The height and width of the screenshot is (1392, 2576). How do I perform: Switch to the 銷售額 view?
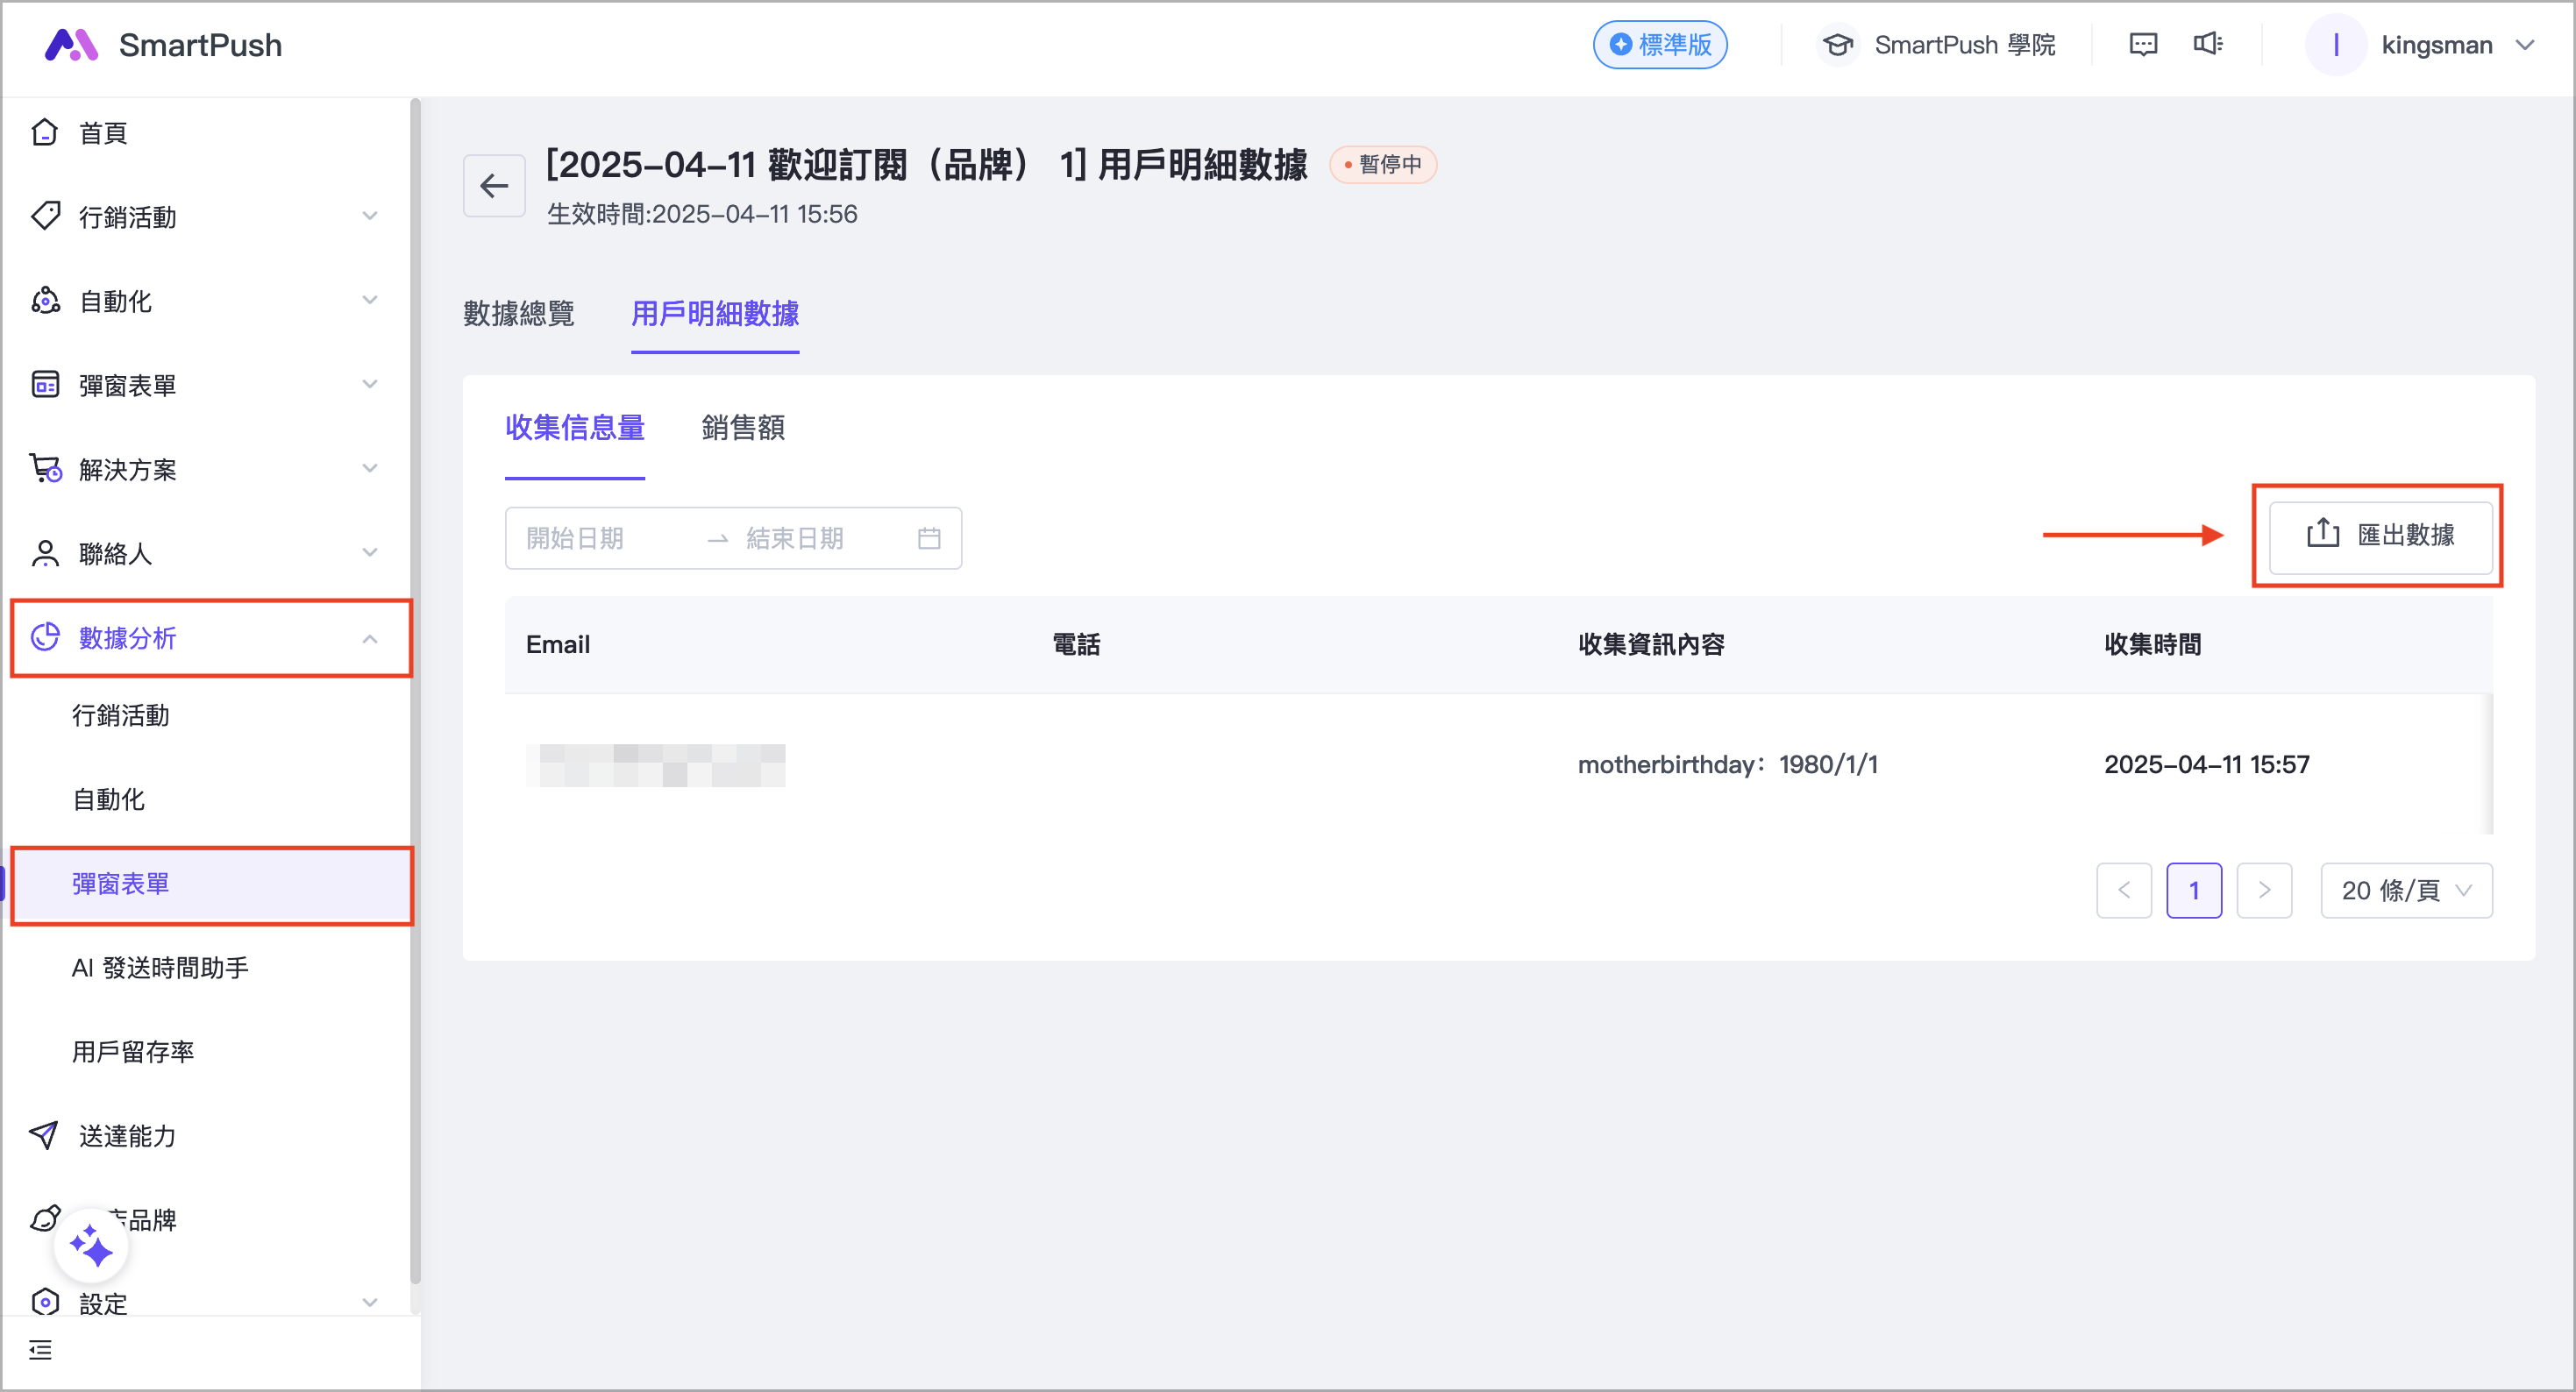(x=742, y=428)
